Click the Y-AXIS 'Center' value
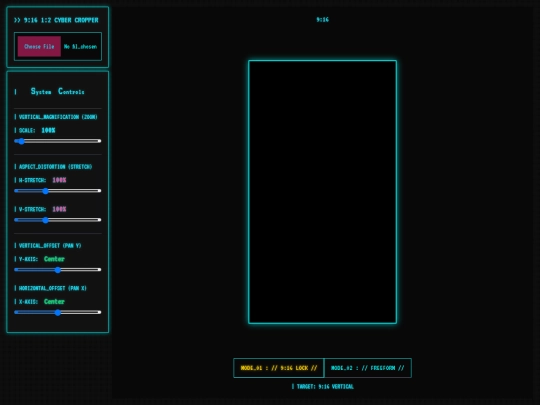Viewport: 540px width, 405px height. (x=54, y=259)
